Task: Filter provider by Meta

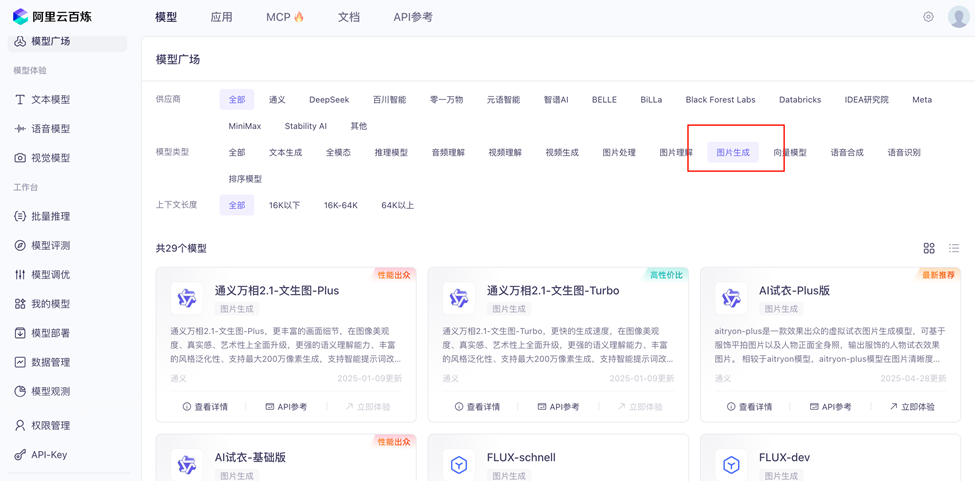Action: click(922, 99)
